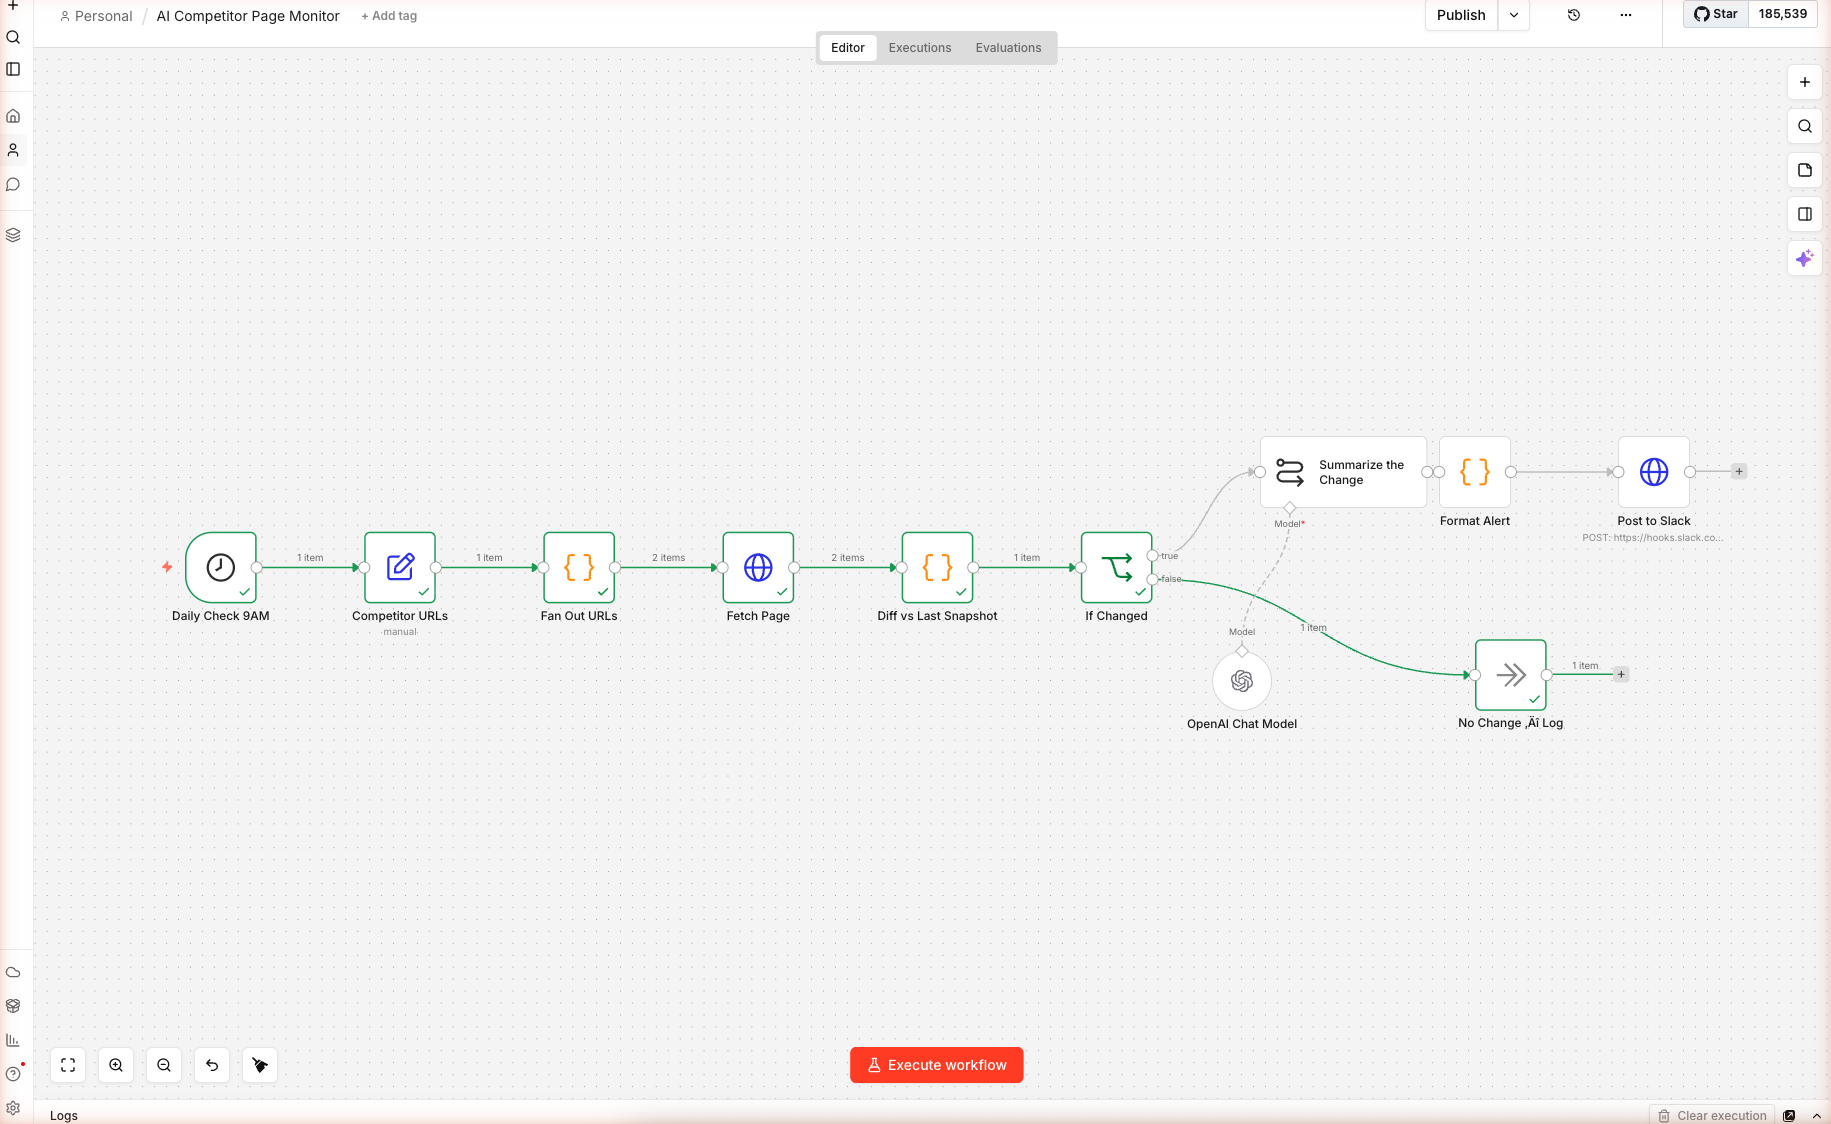
Task: Click the Execute workflow button
Action: point(936,1065)
